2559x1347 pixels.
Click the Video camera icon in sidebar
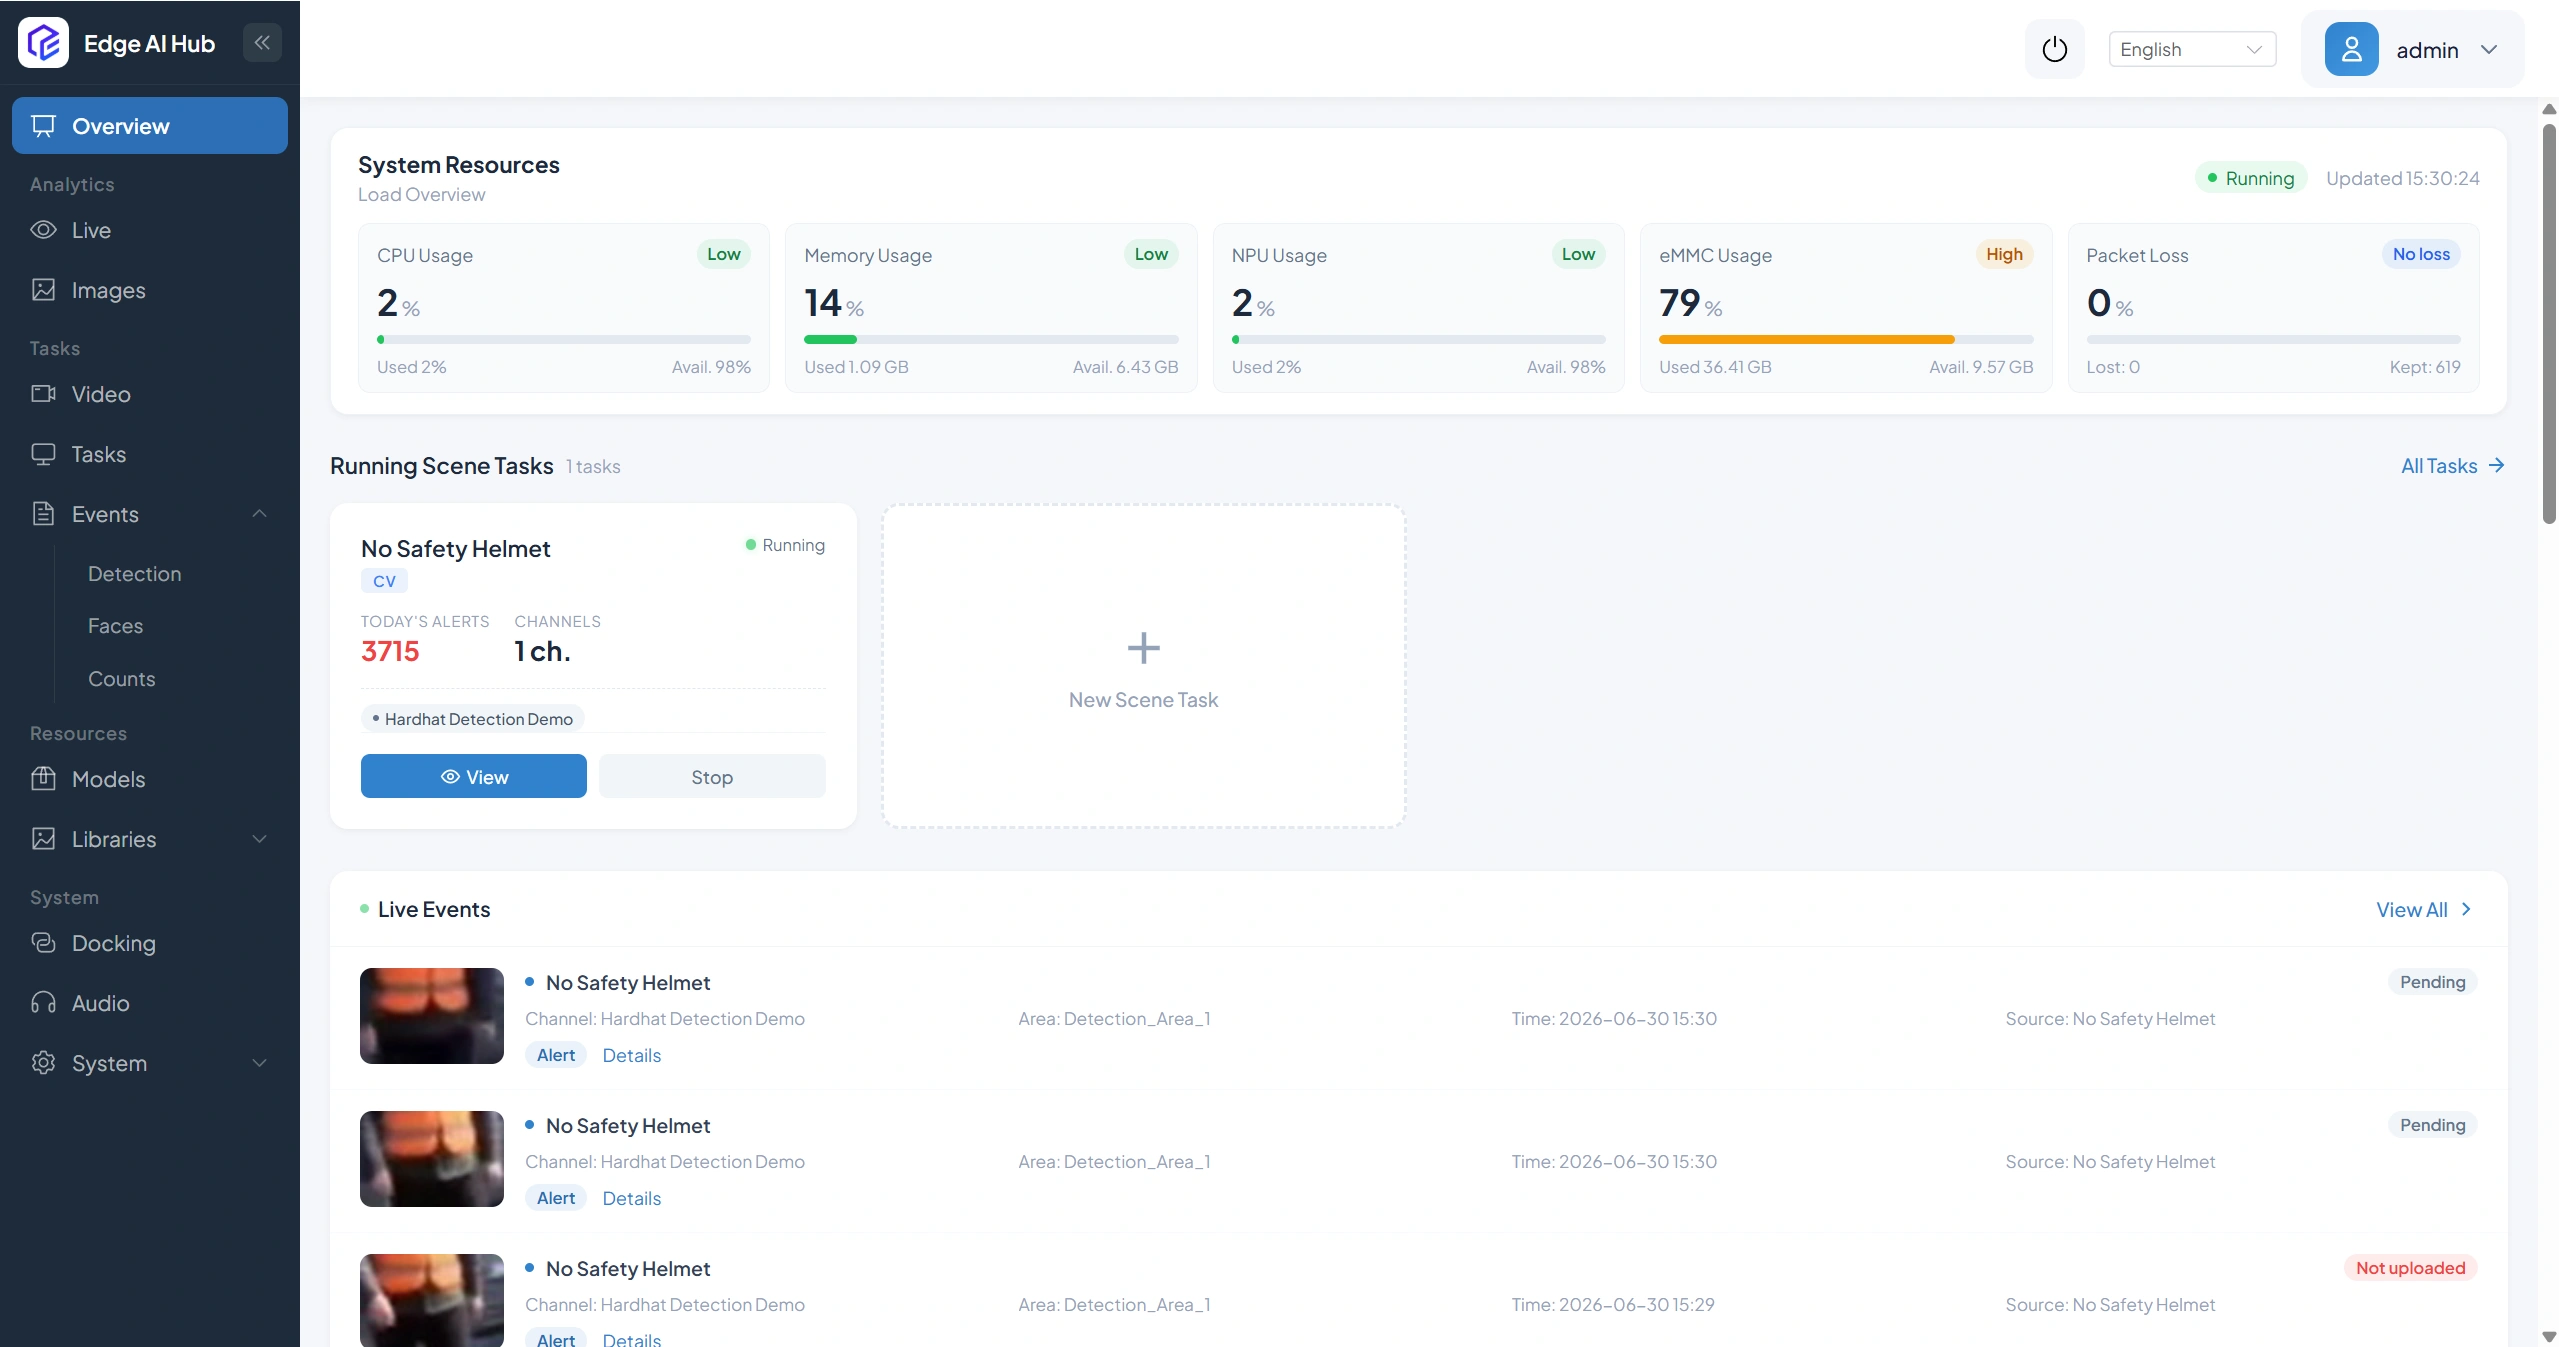coord(43,394)
